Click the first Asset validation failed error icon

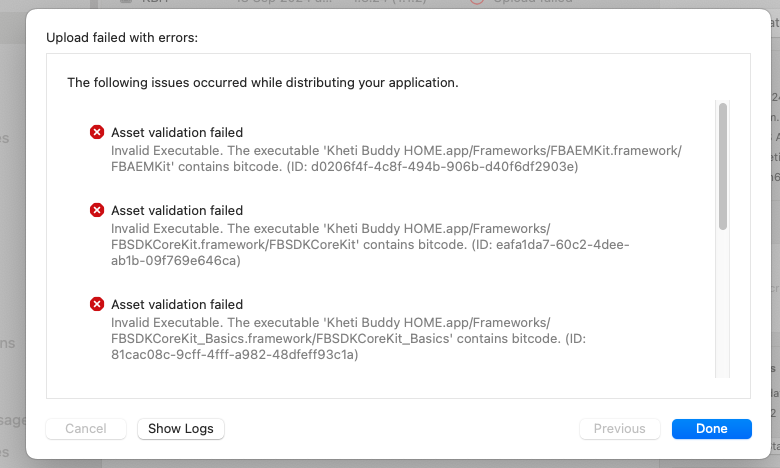[97, 132]
